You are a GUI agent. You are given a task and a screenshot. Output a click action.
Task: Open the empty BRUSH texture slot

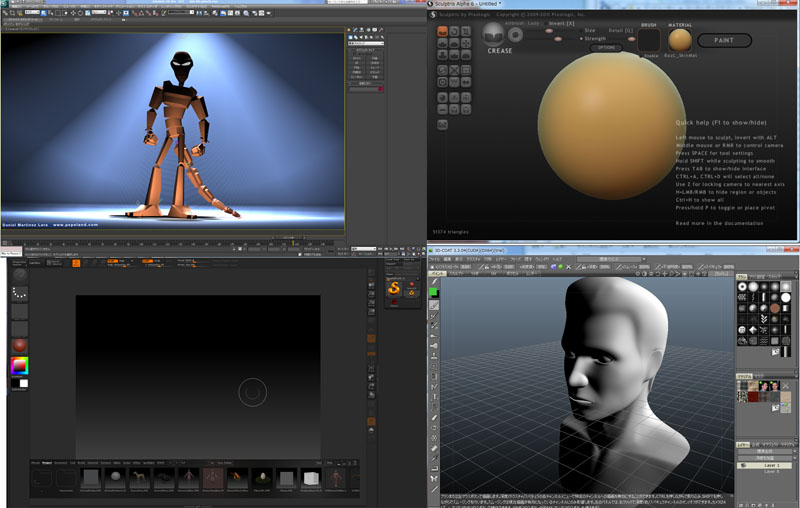click(650, 41)
